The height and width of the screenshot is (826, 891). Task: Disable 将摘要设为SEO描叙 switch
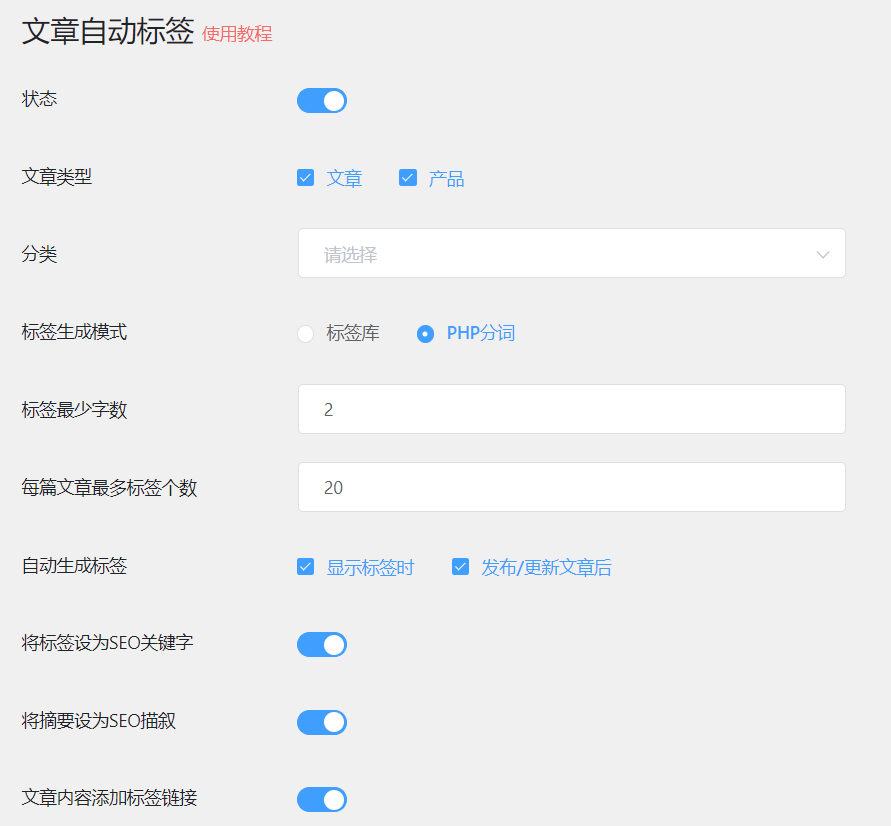(322, 722)
